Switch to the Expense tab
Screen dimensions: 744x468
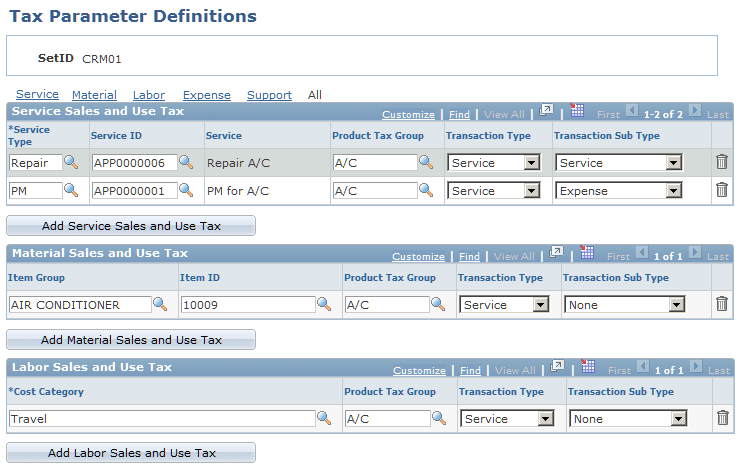pos(206,95)
